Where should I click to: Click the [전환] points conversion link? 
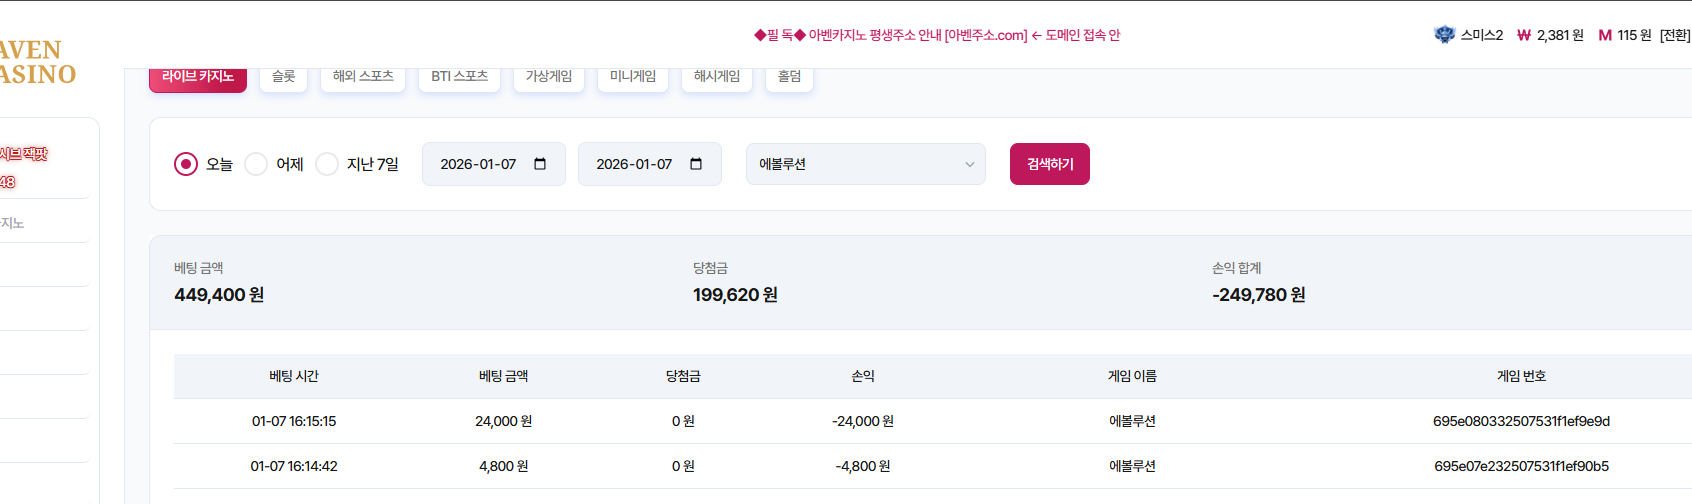[1674, 35]
